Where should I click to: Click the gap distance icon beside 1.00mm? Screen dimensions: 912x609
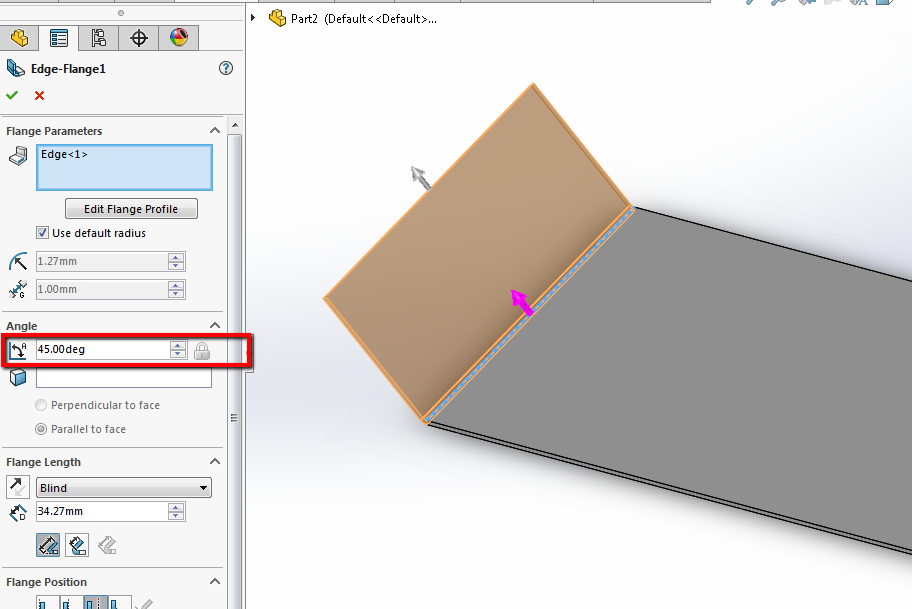pyautogui.click(x=18, y=289)
